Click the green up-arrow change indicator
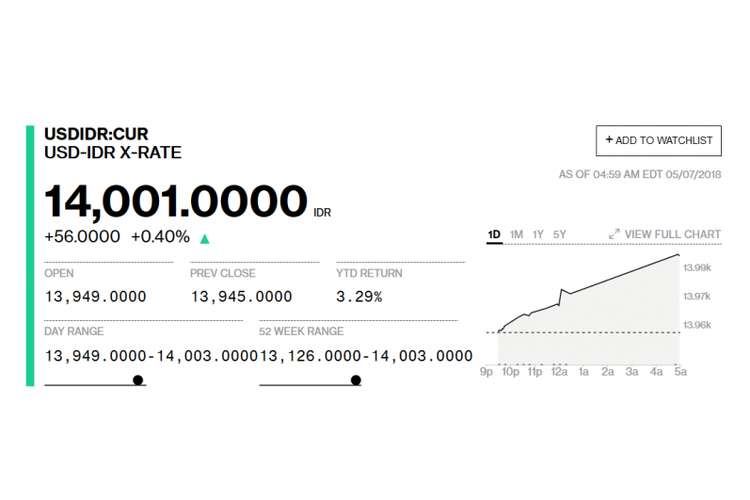 pos(205,239)
